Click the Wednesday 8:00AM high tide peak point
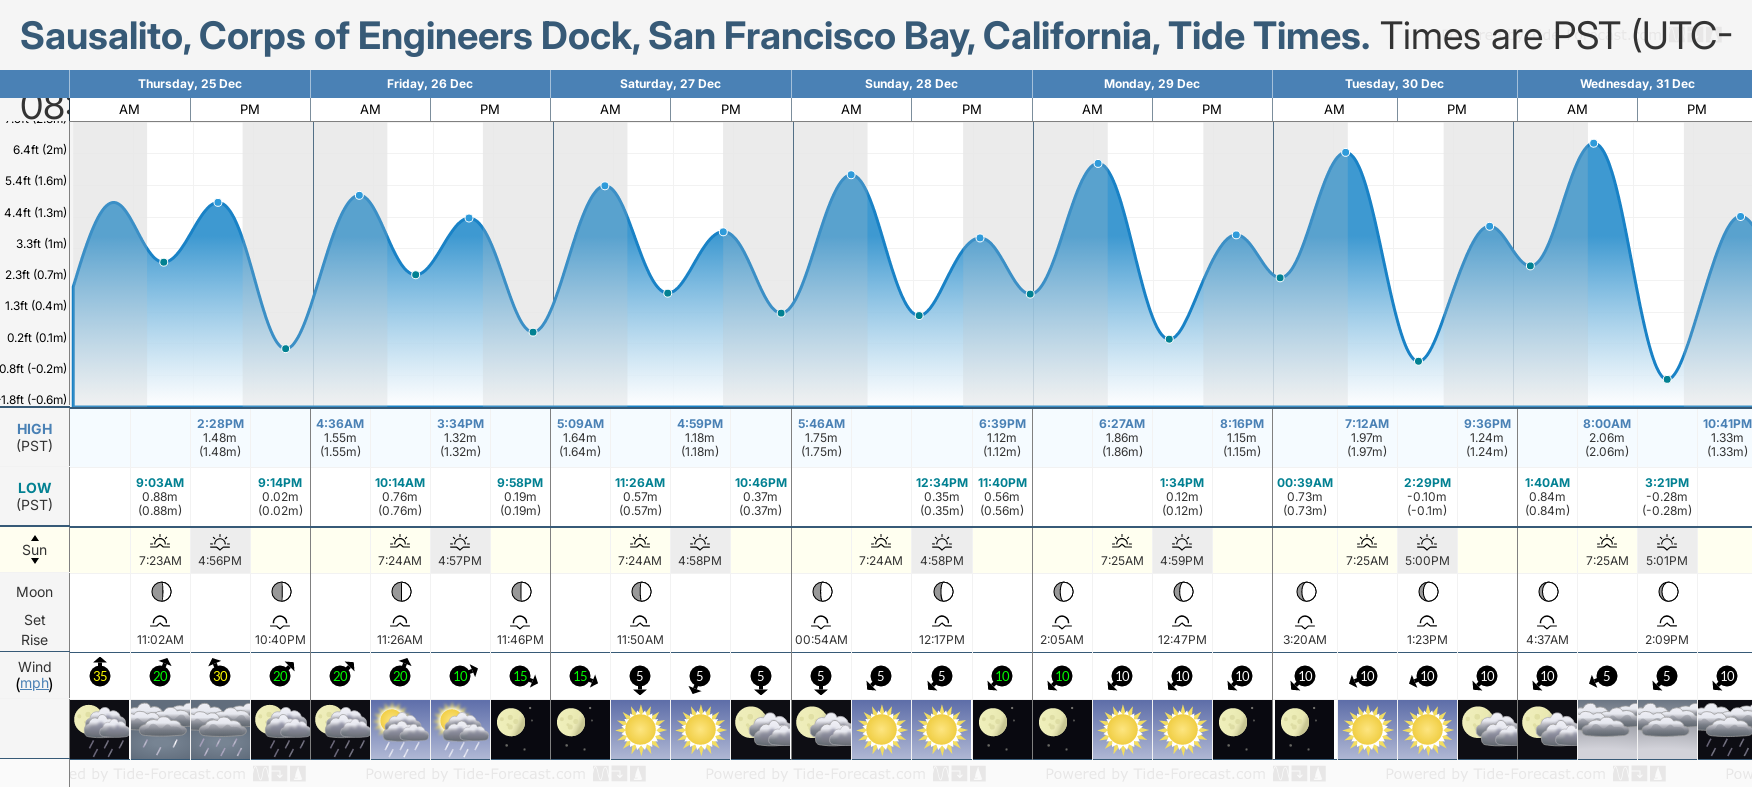The image size is (1752, 787). coord(1594,144)
